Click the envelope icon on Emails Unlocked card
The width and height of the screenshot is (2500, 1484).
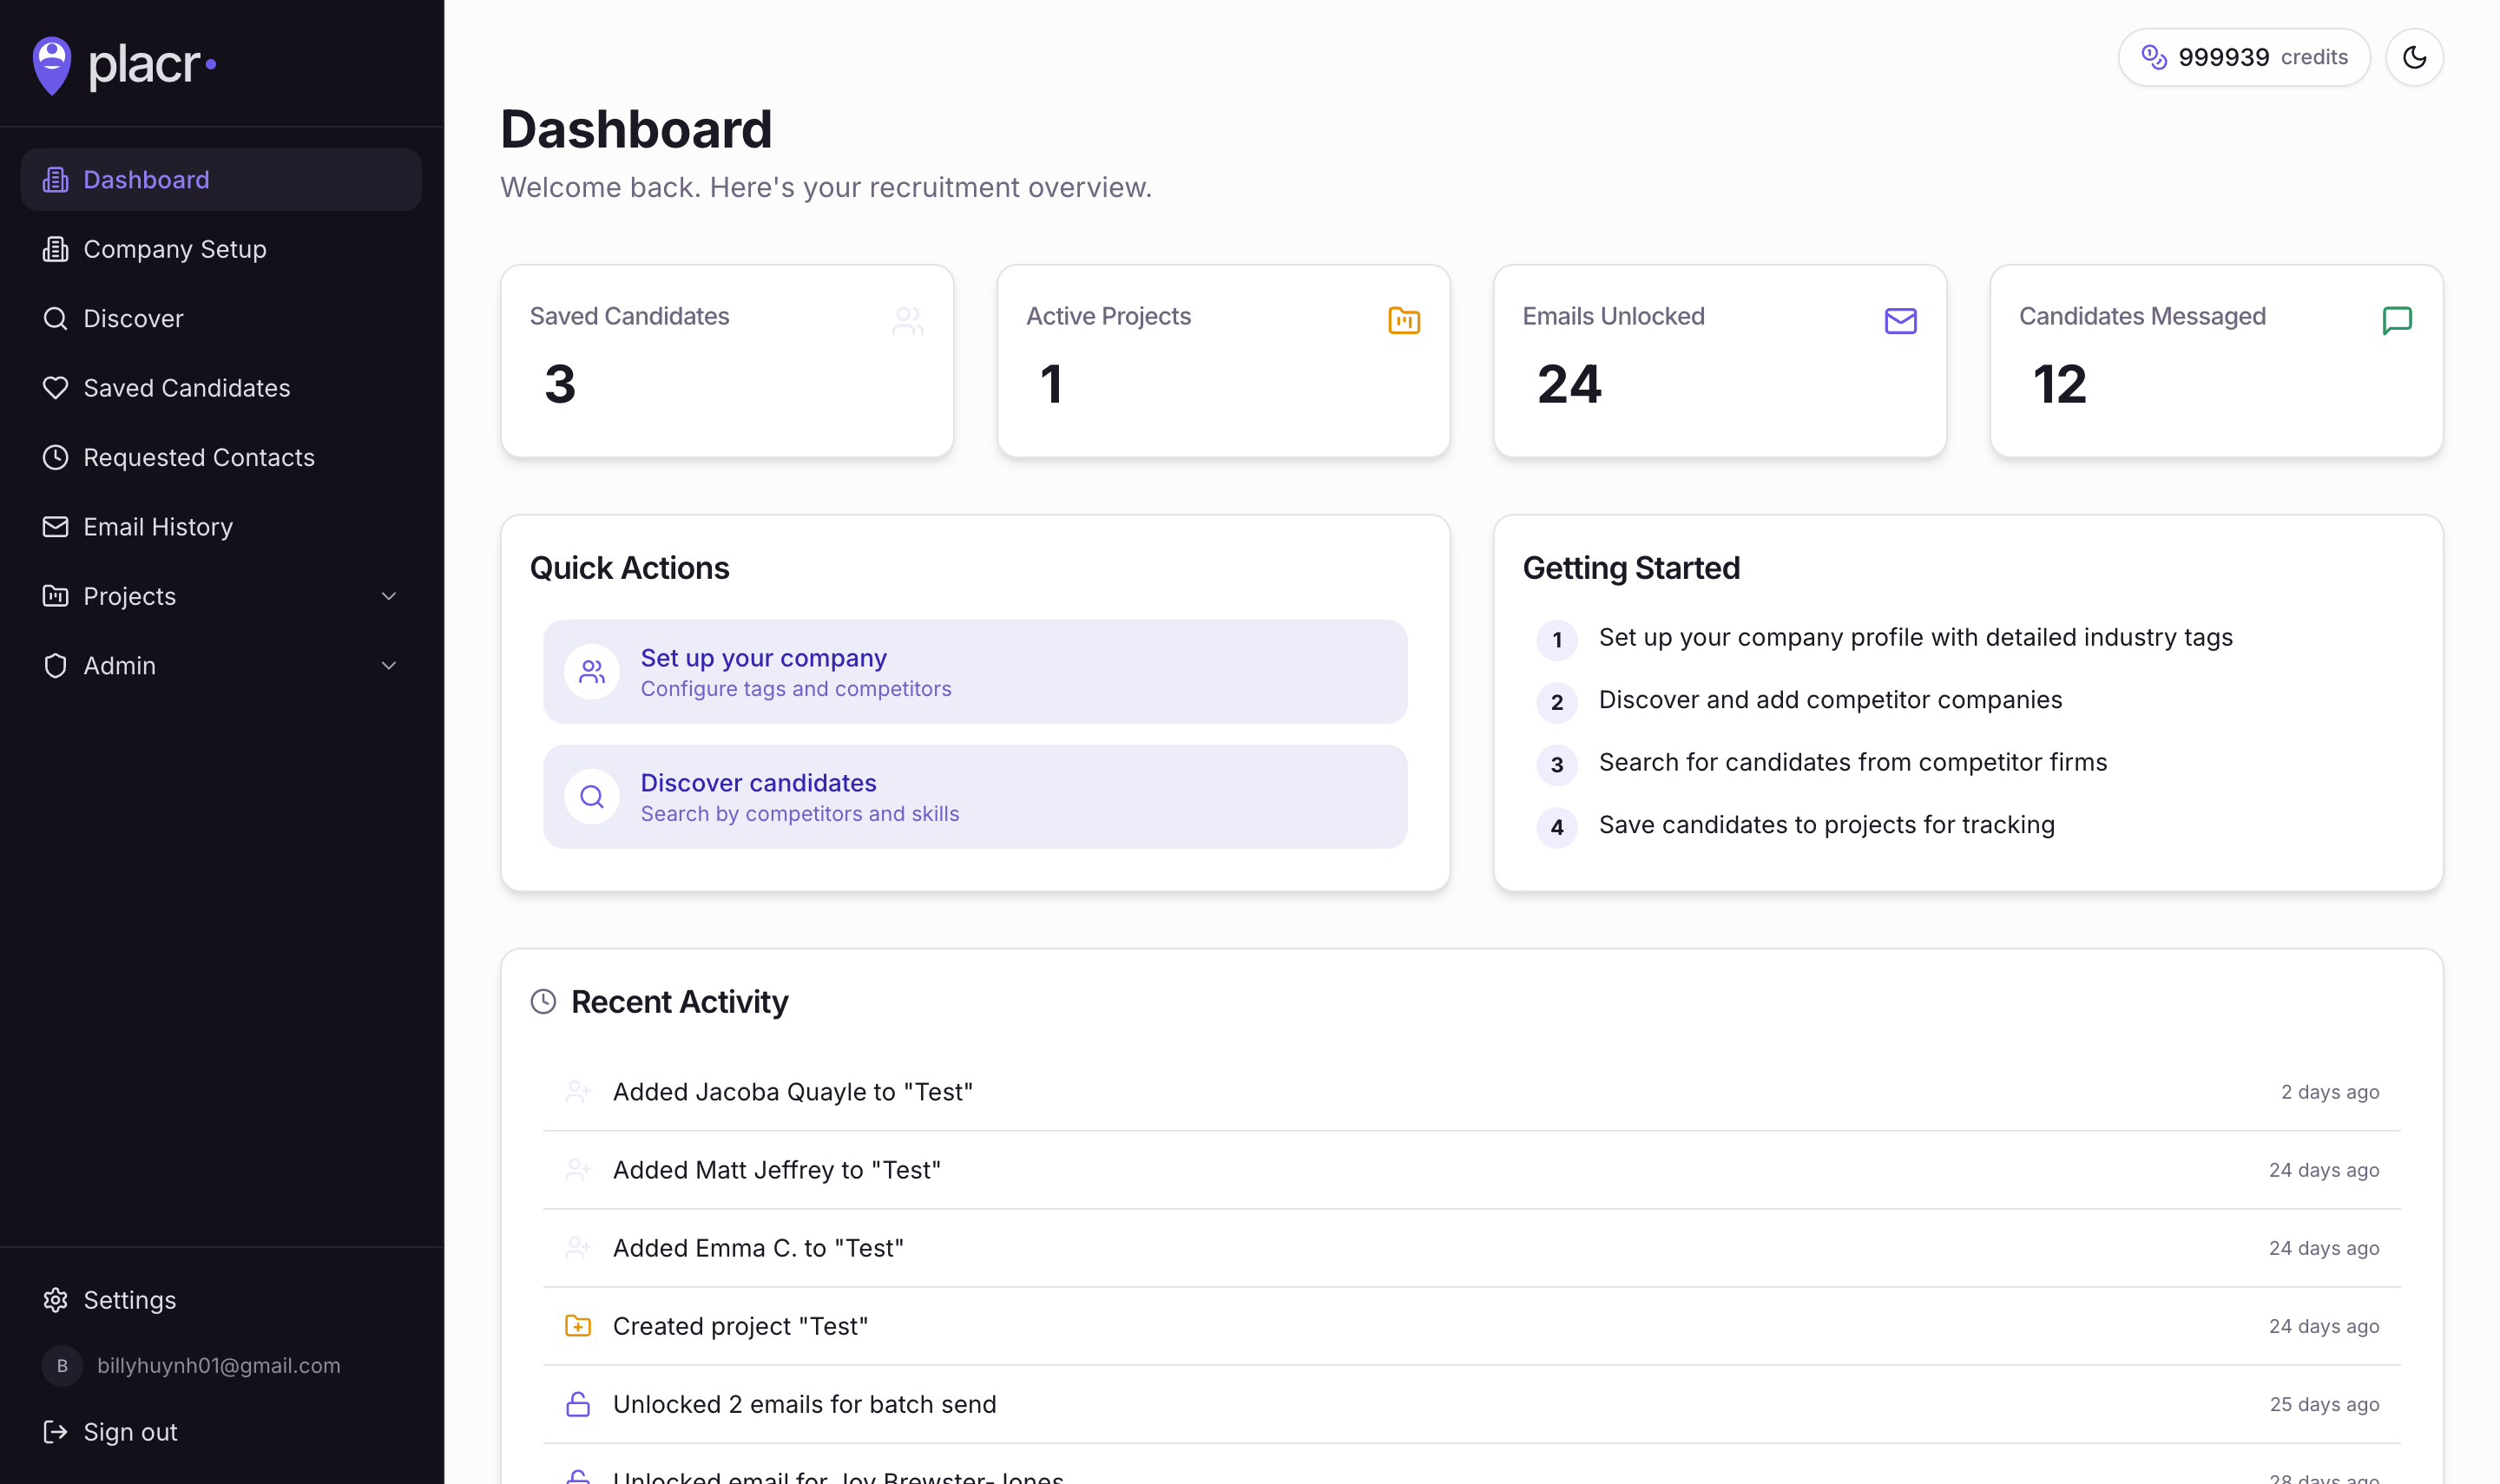pos(1901,321)
